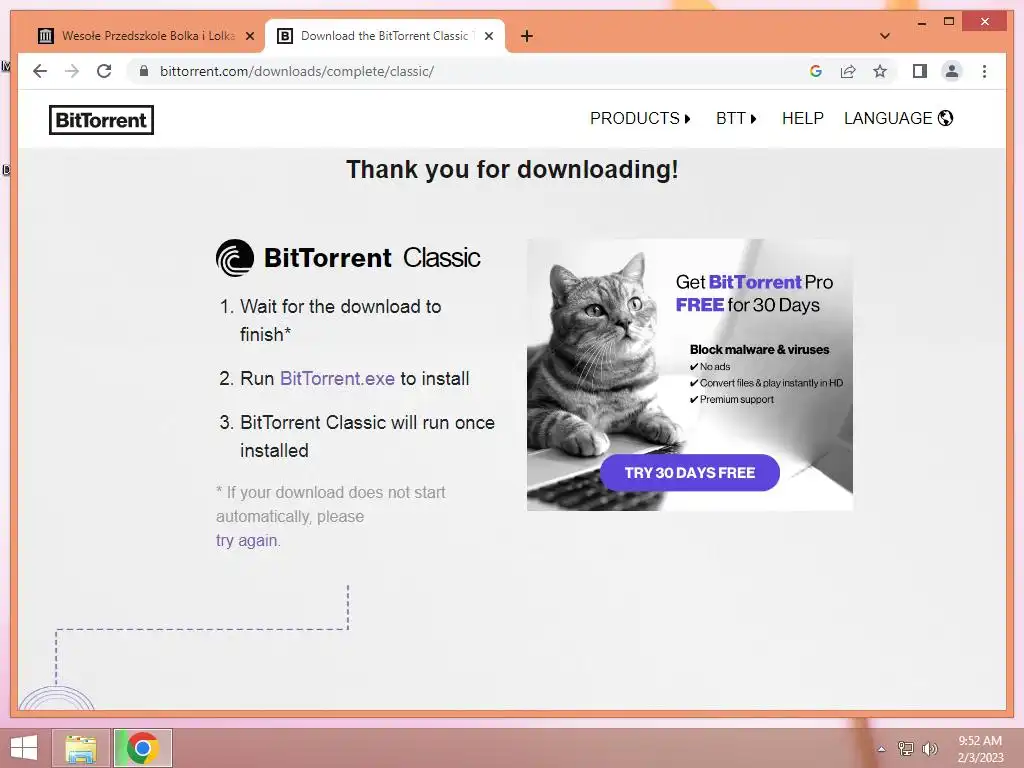Expand the BTT menu
Screen dimensions: 1024x768
(x=736, y=118)
